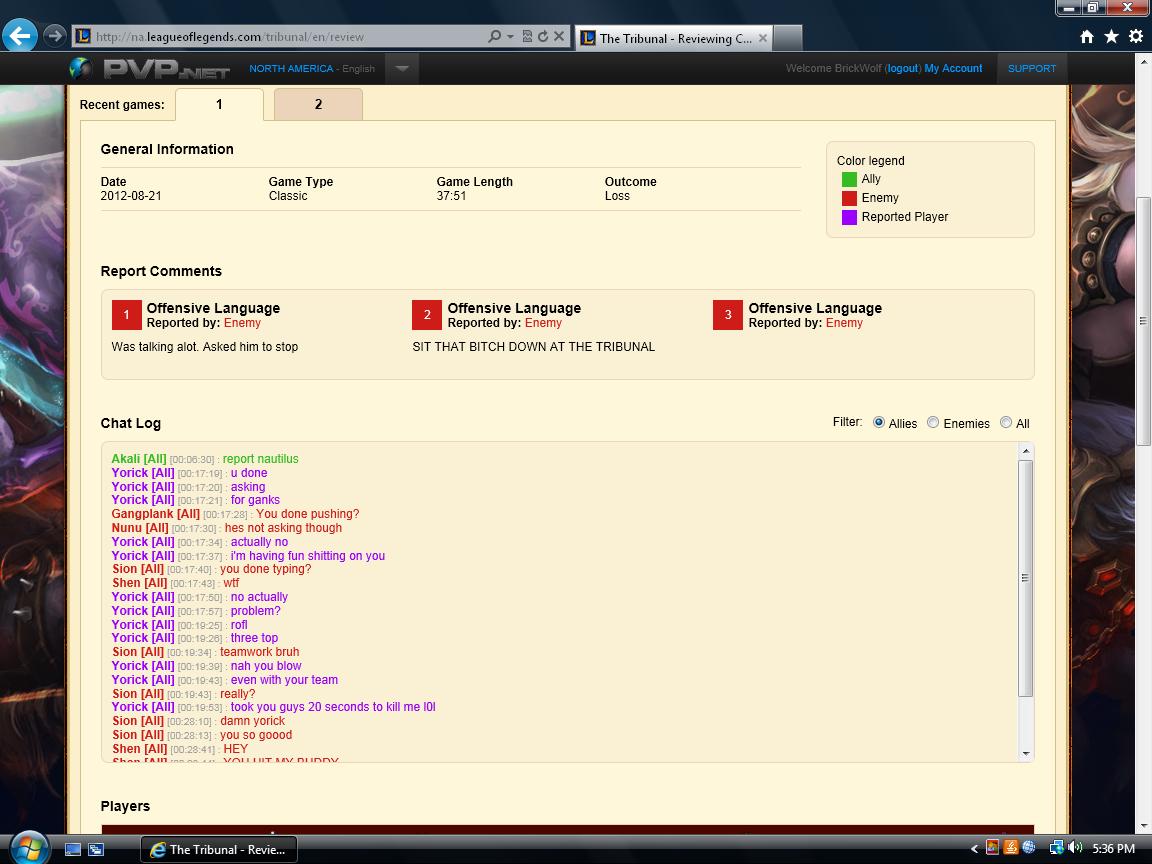This screenshot has width=1152, height=864.
Task: Click the Windows Start orb
Action: [x=28, y=848]
